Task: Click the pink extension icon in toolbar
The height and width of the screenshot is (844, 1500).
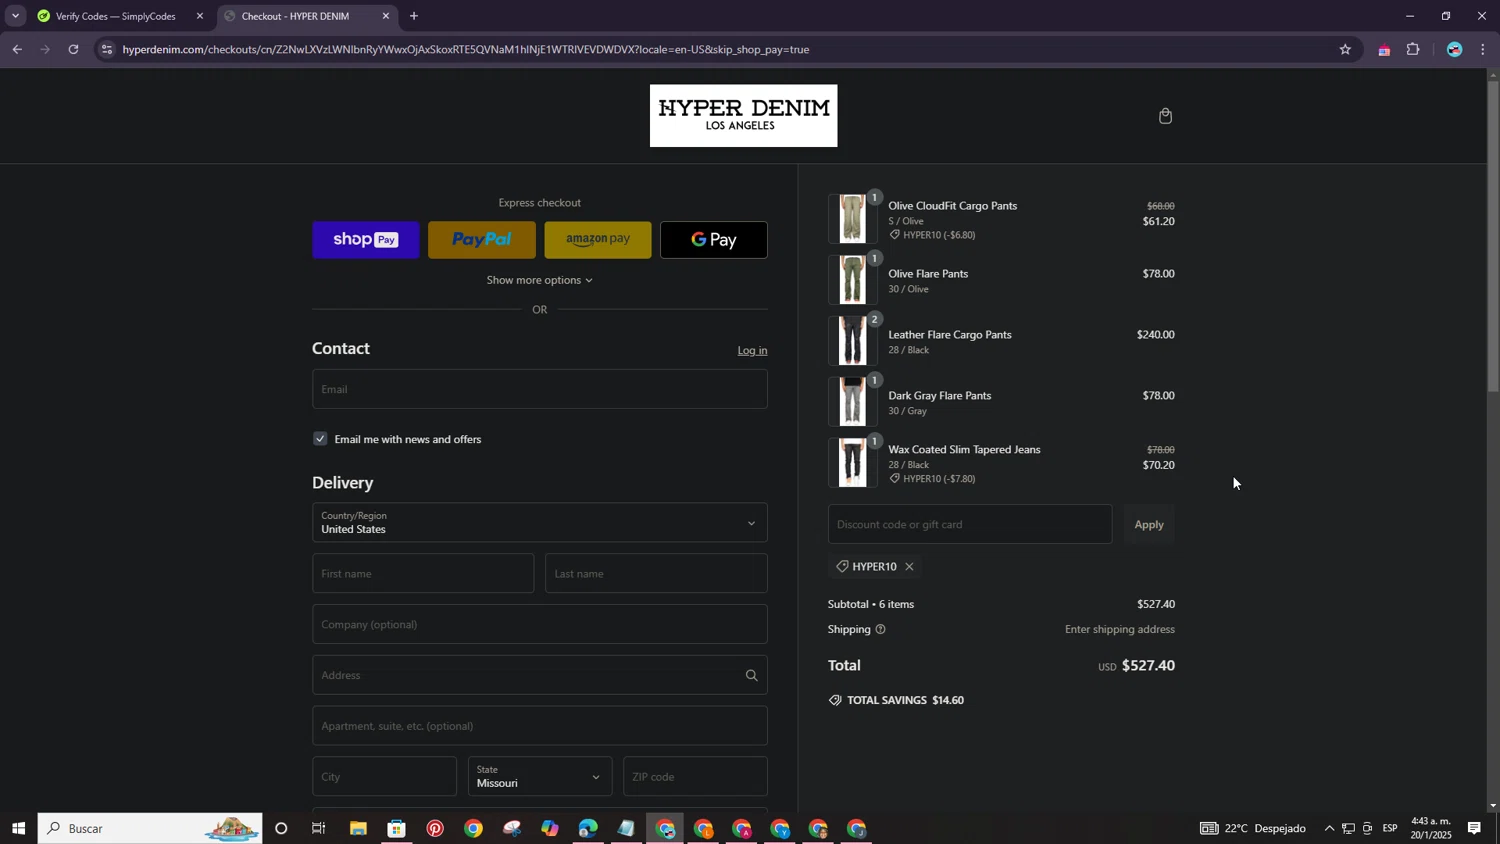Action: (x=1384, y=50)
